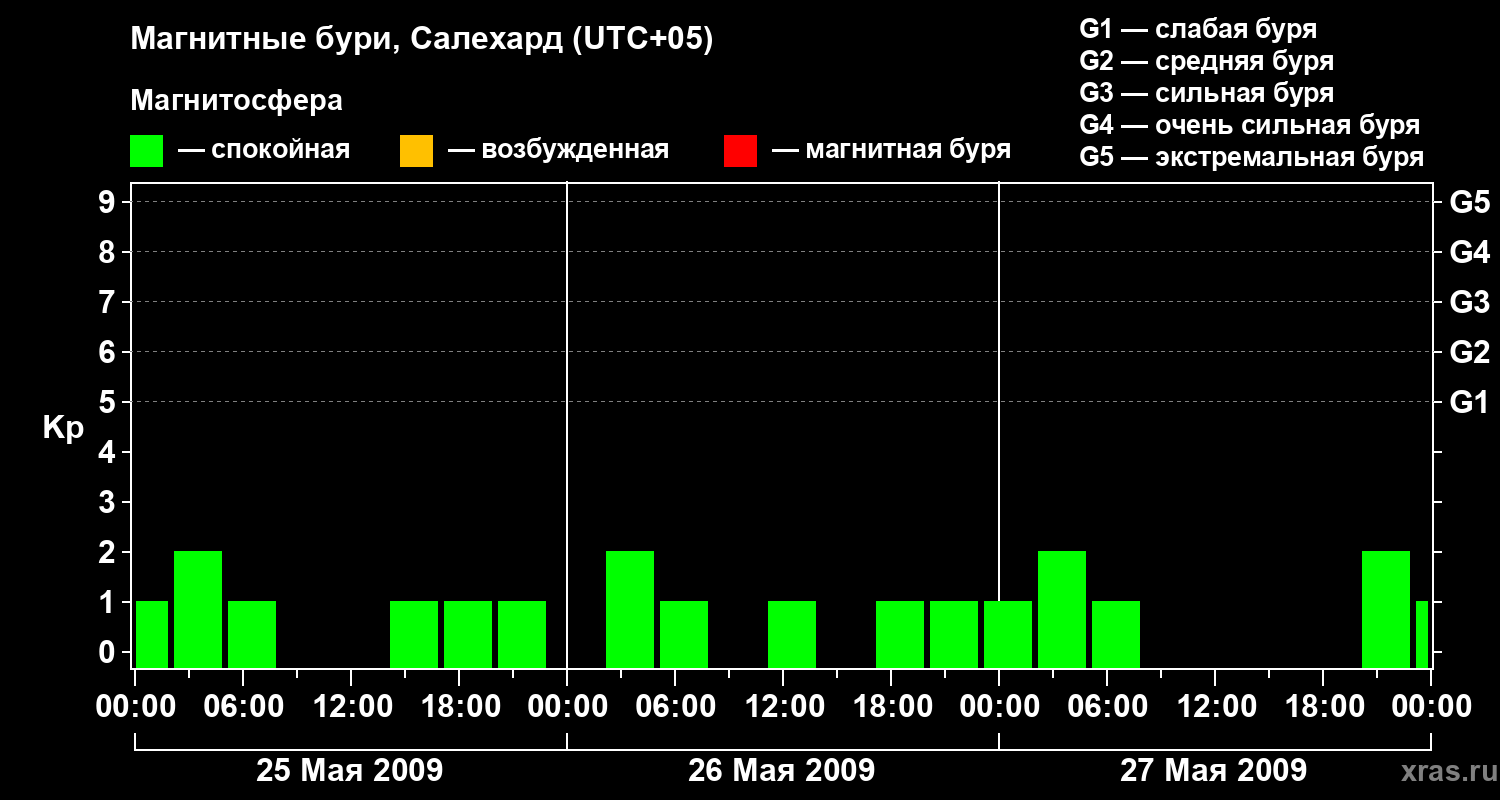This screenshot has height=800, width=1500.
Task: Select the narrow first Kp 1 bar at chart start
Action: 152,634
